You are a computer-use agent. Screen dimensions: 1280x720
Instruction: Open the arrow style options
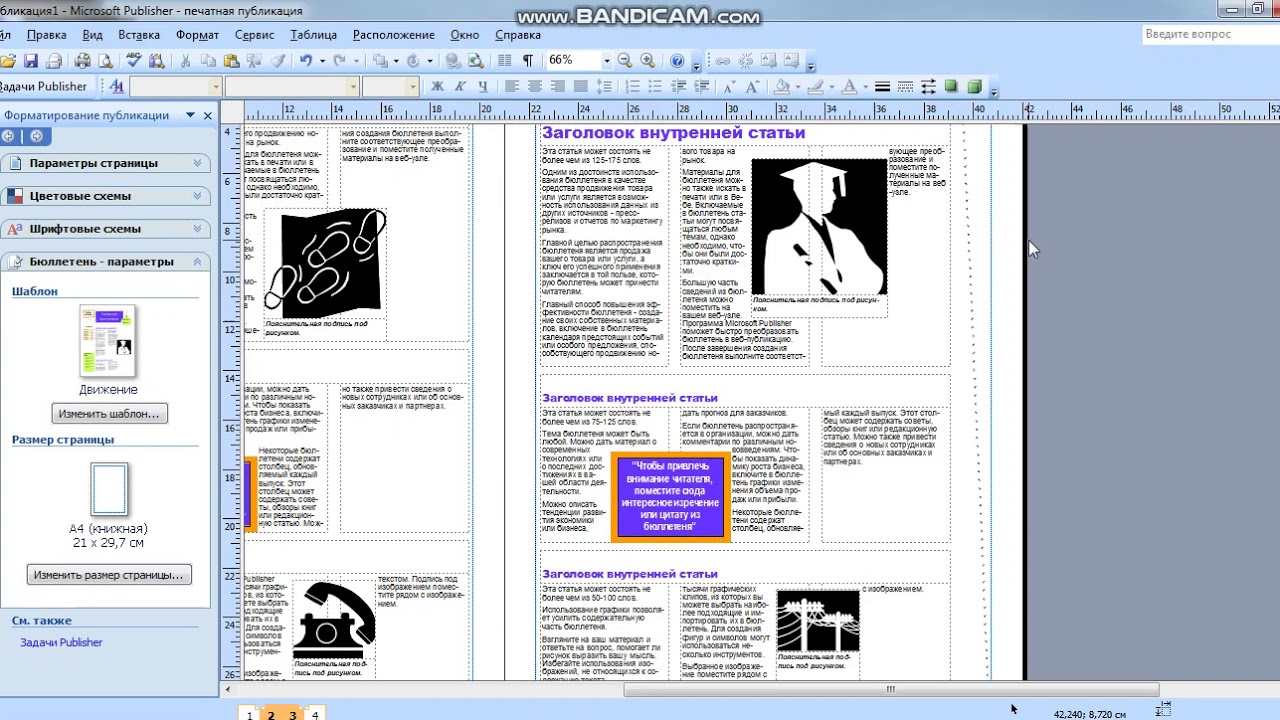click(928, 87)
